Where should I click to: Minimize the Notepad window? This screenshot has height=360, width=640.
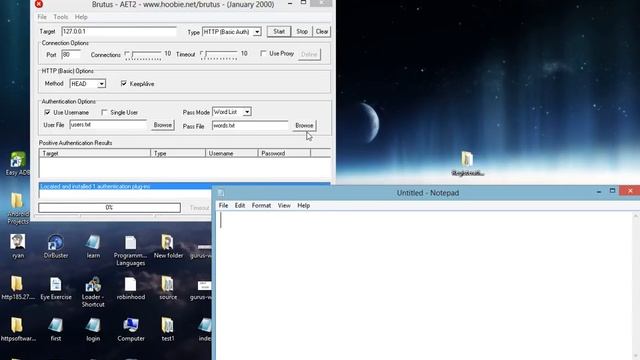pyautogui.click(x=599, y=191)
